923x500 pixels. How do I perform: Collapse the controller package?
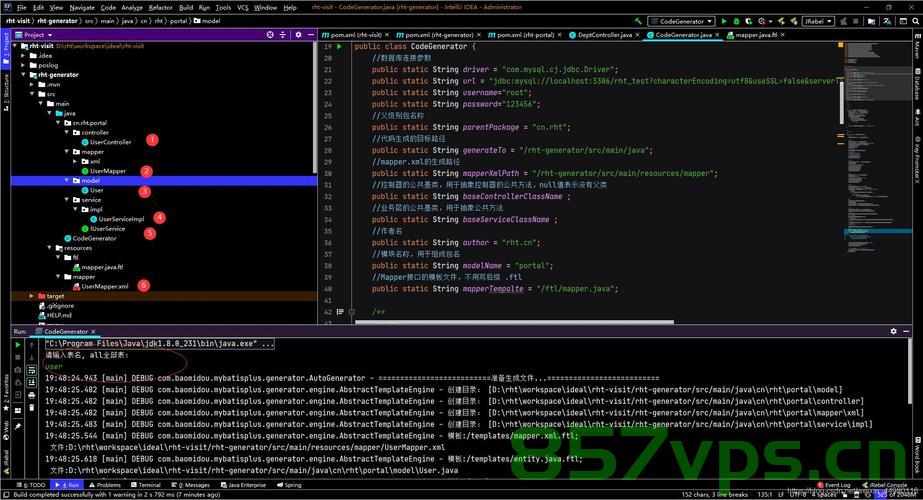click(x=67, y=133)
